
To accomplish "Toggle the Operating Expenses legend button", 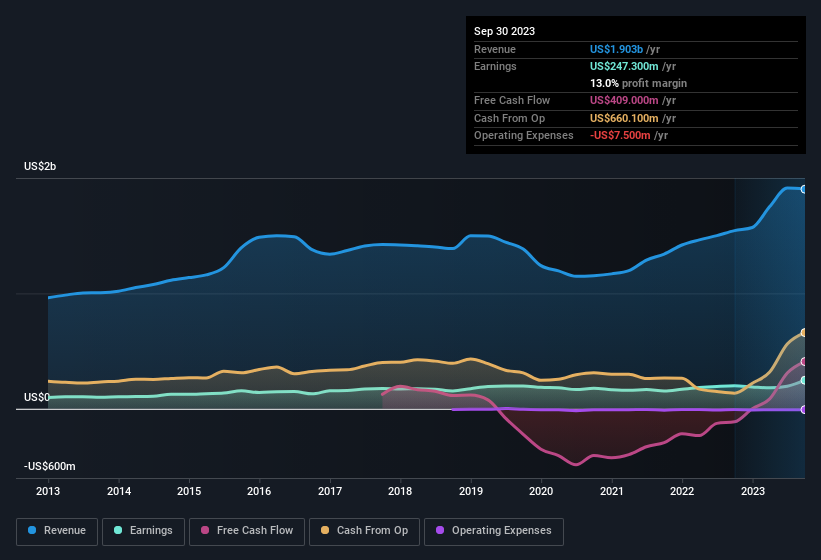I will tap(493, 531).
